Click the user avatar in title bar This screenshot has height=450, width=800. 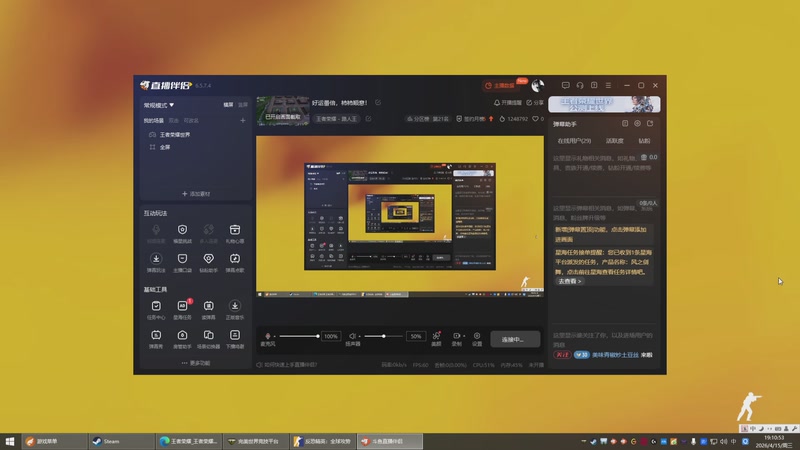pos(538,85)
